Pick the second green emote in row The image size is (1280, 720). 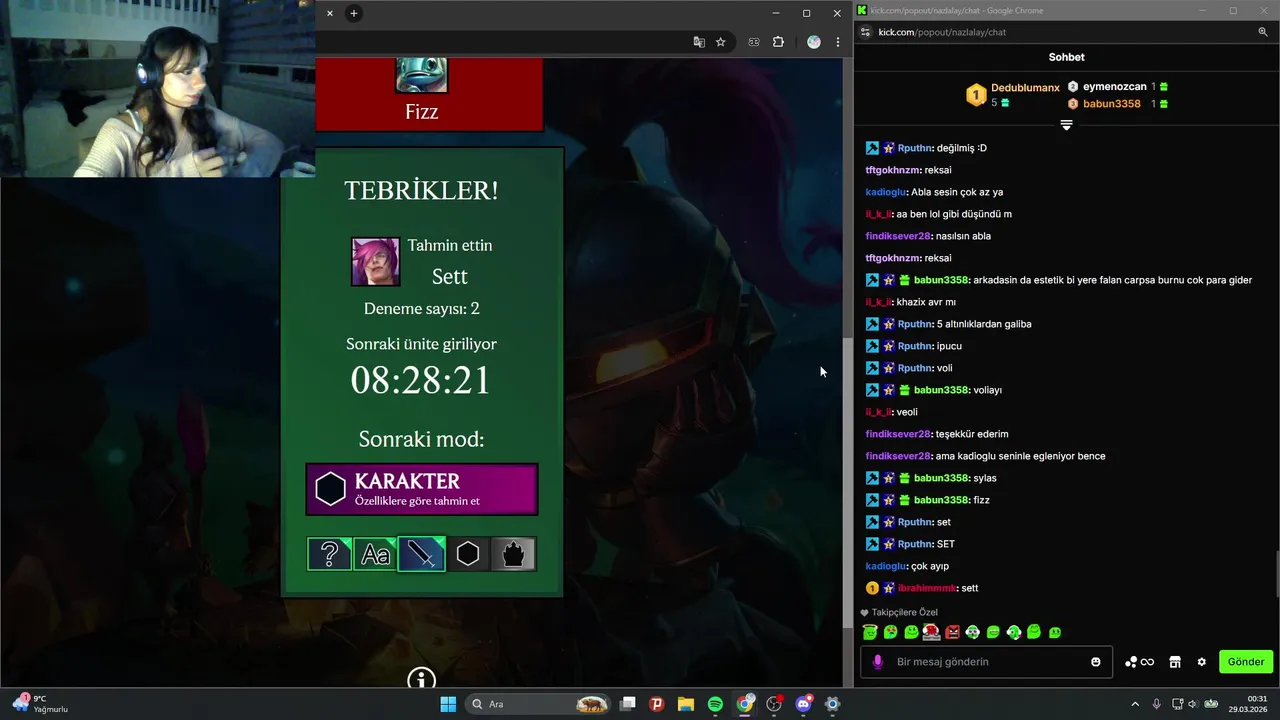coord(890,632)
